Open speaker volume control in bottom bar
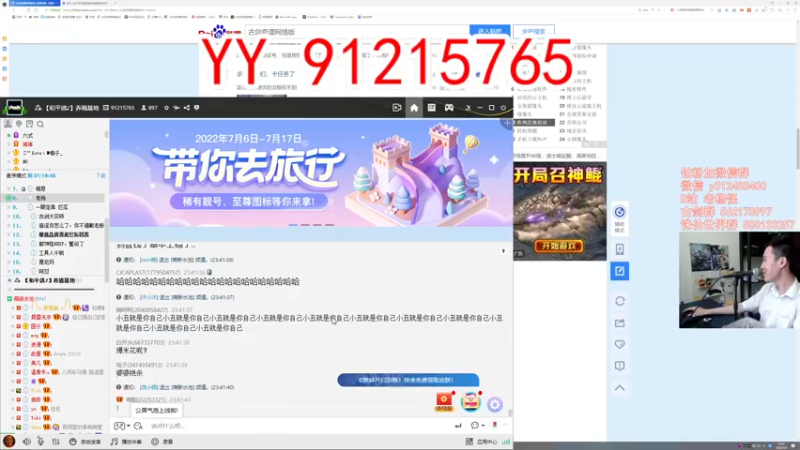 27,441
